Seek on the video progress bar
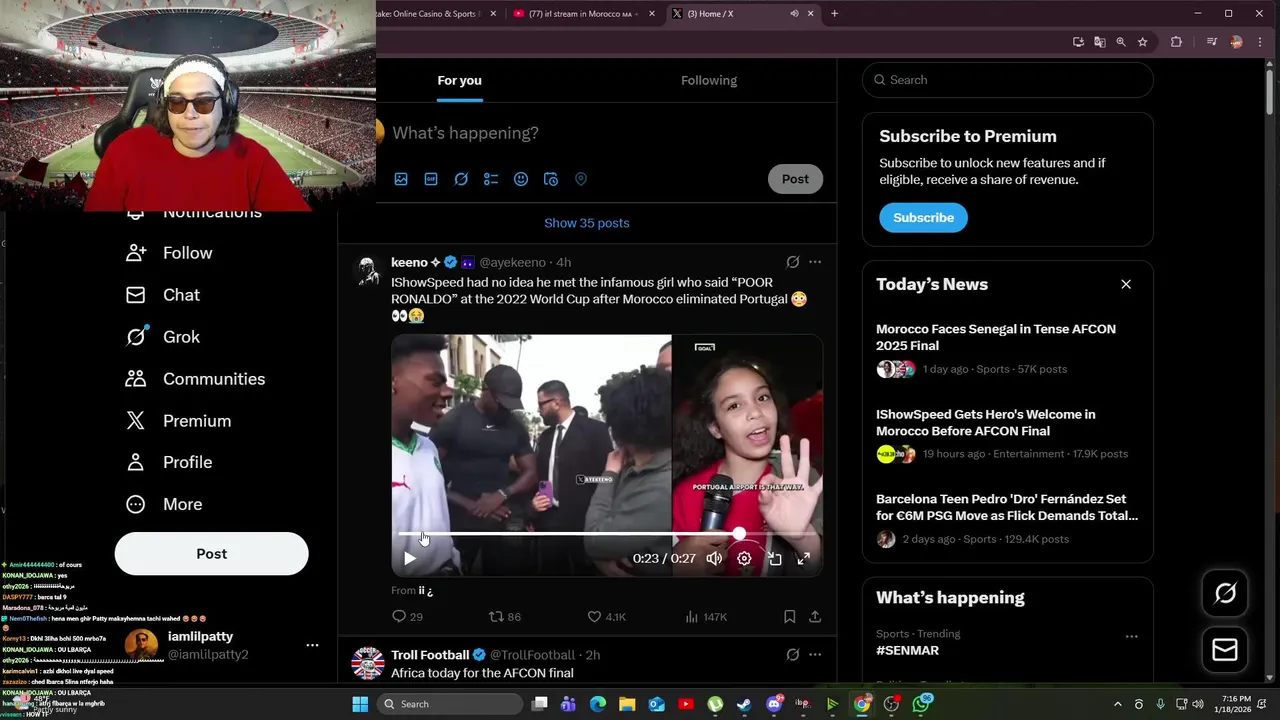1280x720 pixels. click(607, 534)
